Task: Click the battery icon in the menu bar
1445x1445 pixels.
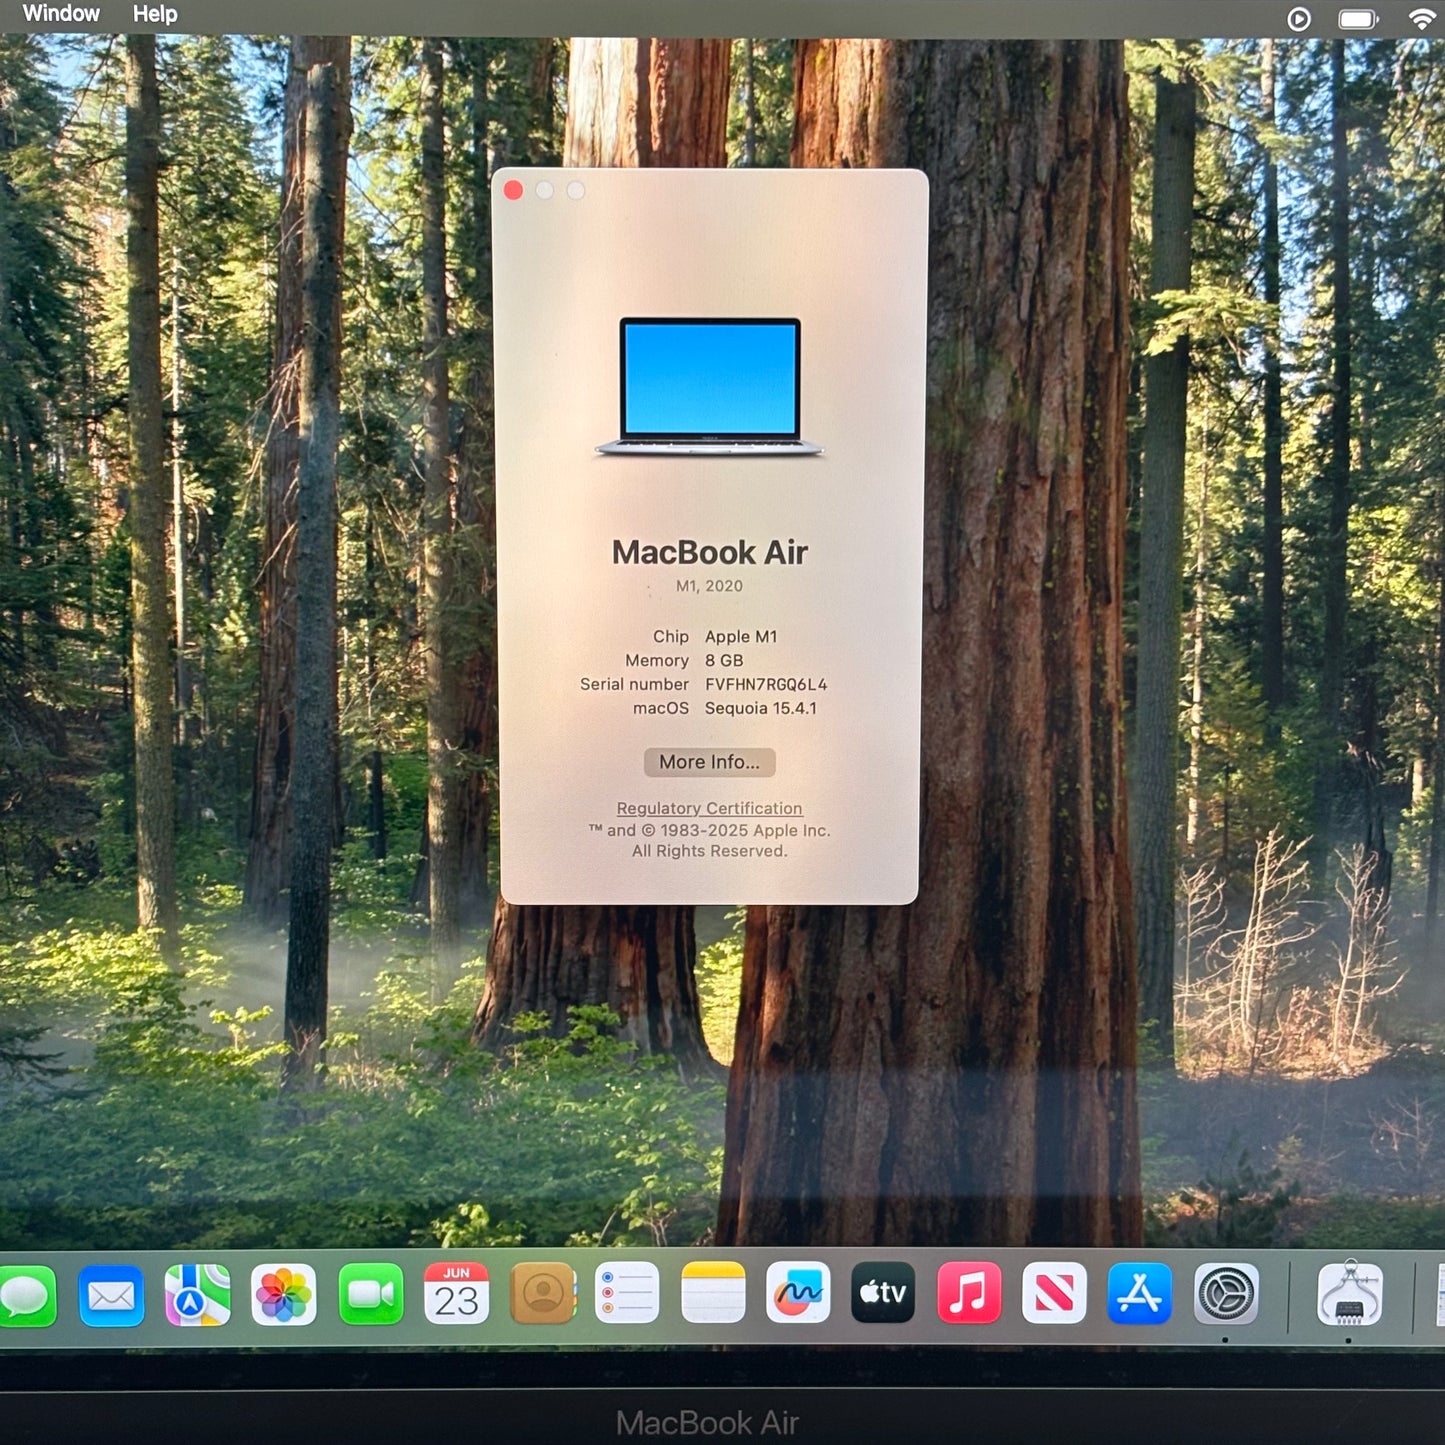Action: [1358, 19]
